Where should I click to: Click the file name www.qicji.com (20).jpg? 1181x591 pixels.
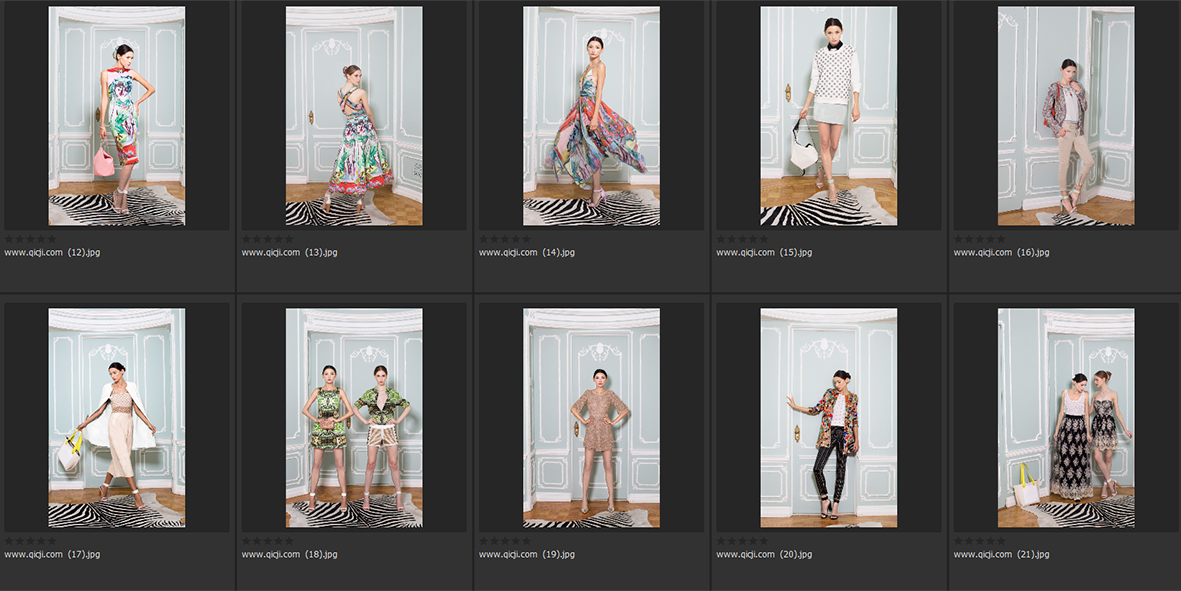[x=764, y=555]
